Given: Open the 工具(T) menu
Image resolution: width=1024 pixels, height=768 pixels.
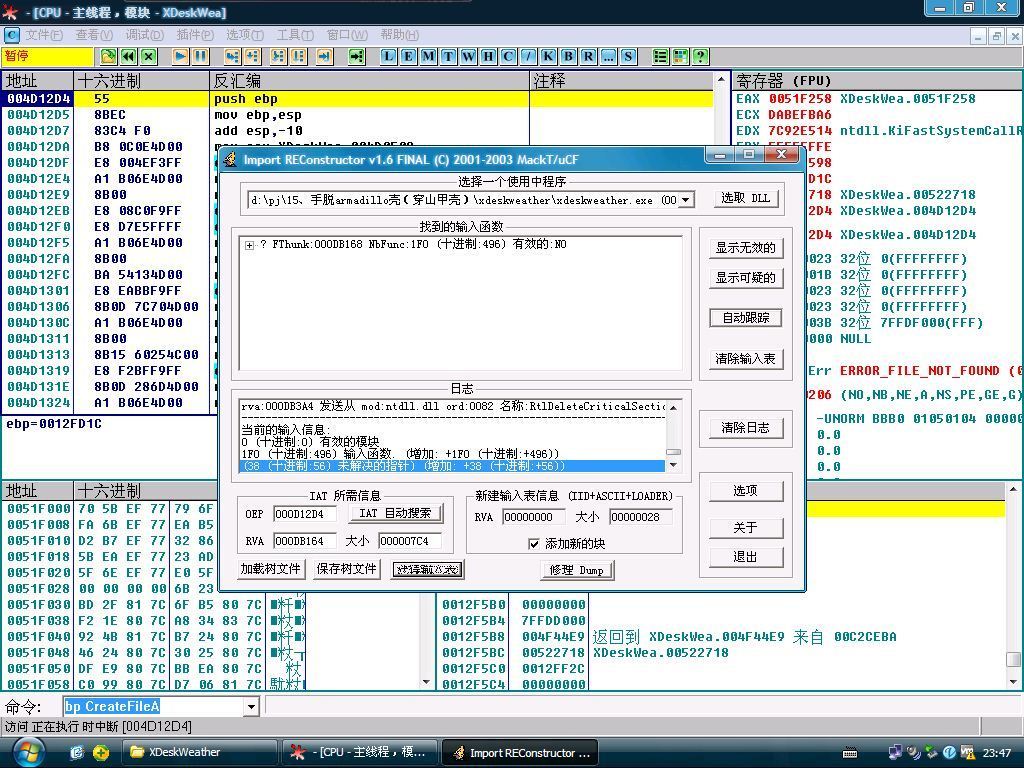Looking at the screenshot, I should click(x=295, y=35).
